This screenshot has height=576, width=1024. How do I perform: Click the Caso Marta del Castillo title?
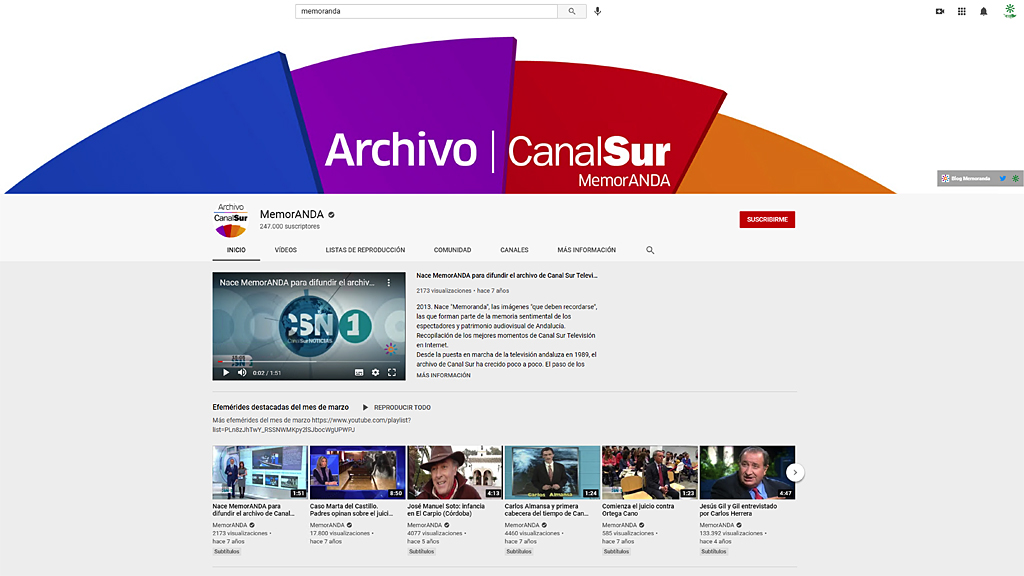351,510
